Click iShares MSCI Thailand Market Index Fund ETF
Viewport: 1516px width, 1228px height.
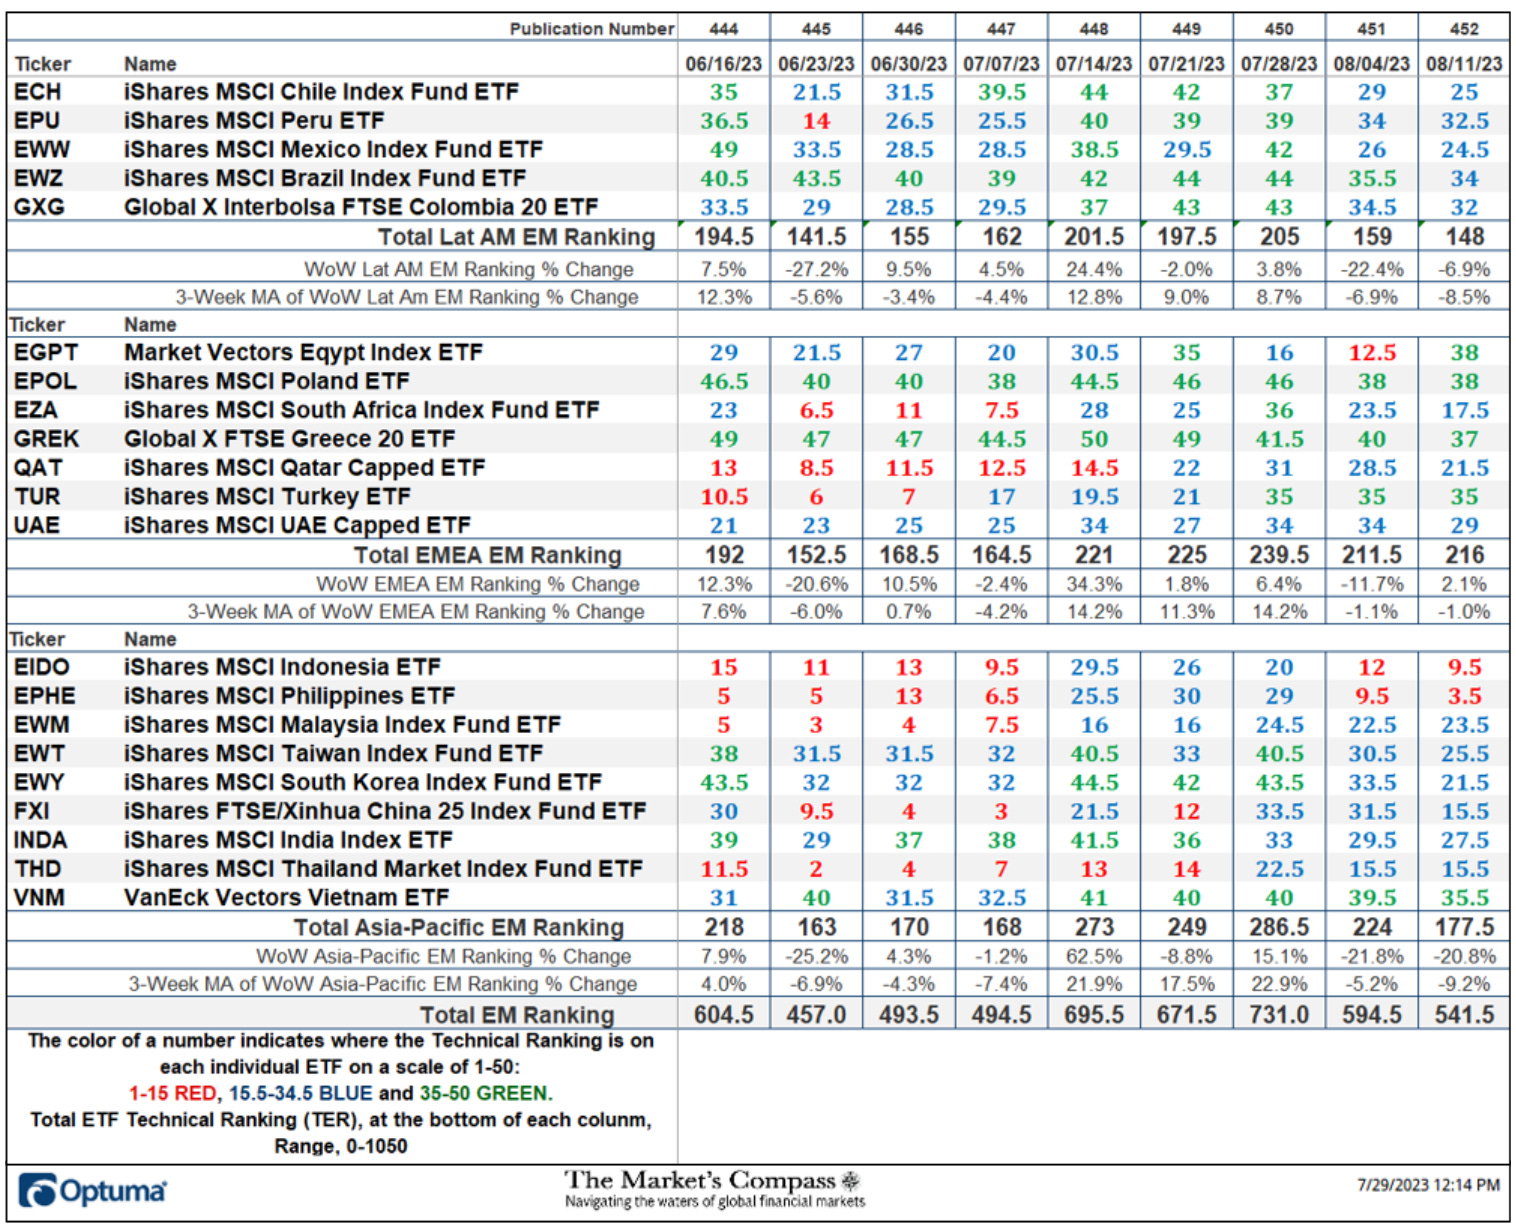click(383, 870)
